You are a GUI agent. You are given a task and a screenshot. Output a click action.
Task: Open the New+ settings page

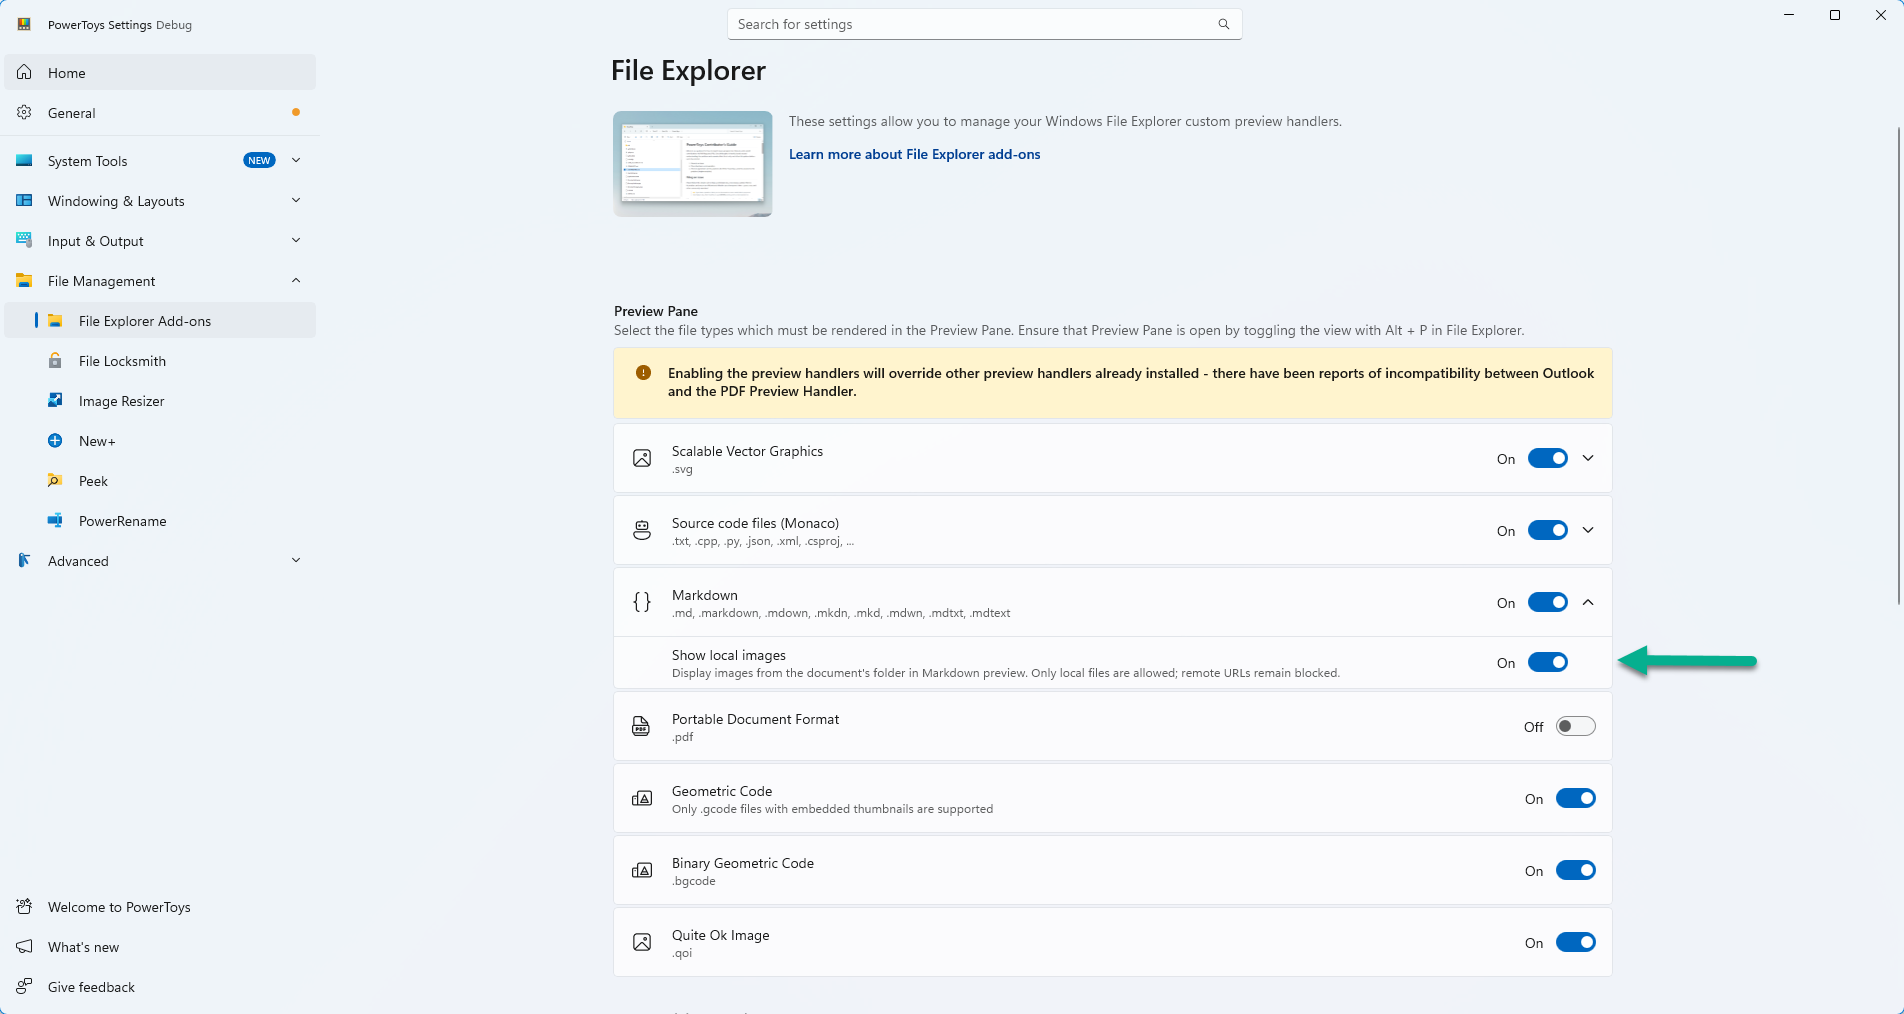click(x=160, y=441)
